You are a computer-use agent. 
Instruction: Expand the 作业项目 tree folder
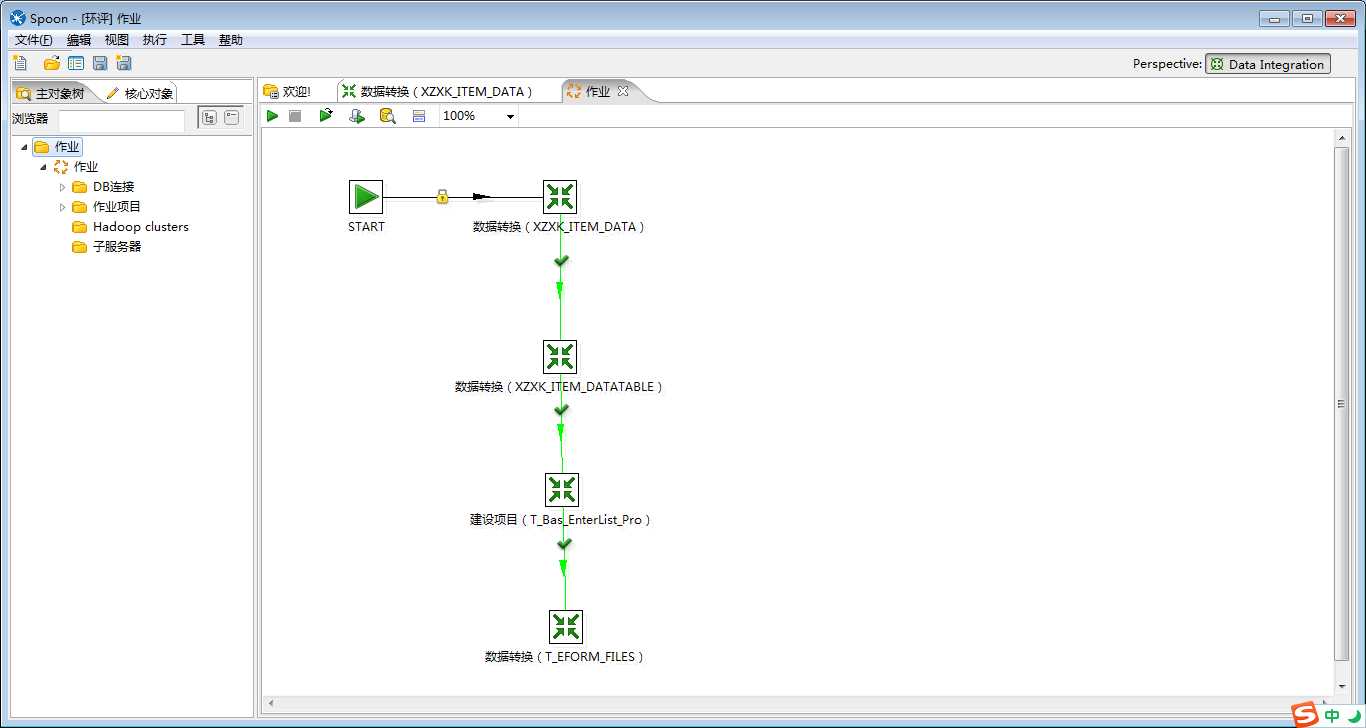62,207
